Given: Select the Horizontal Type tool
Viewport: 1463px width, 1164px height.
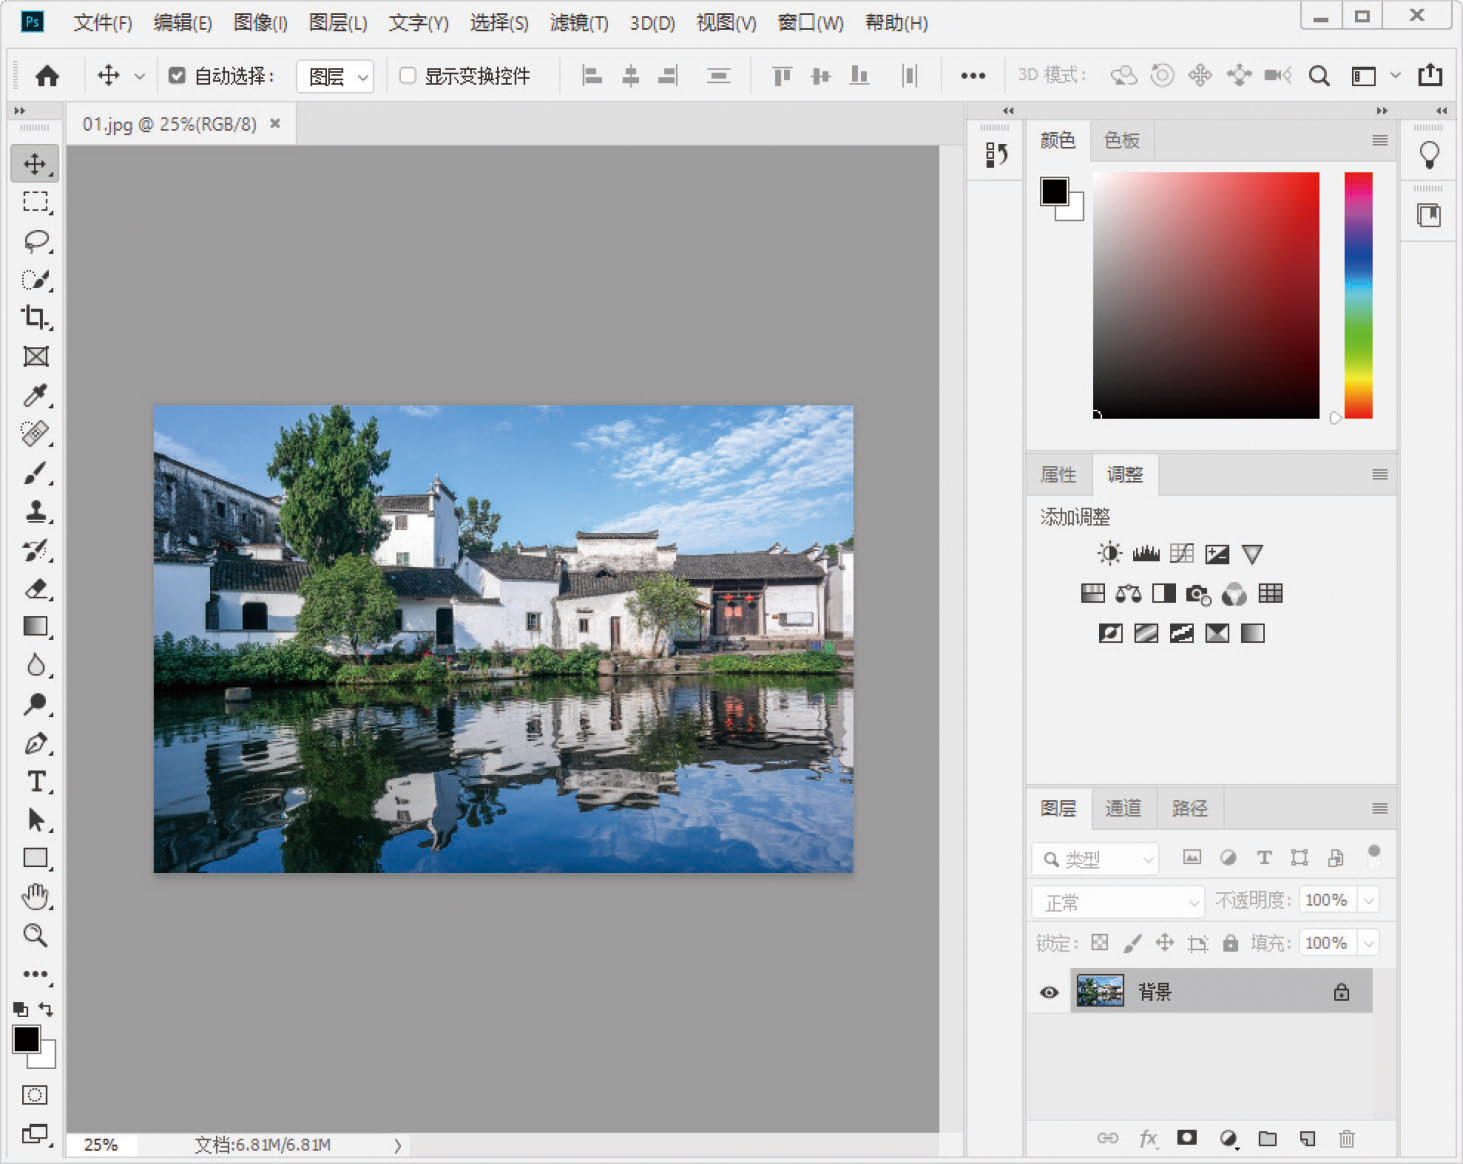Looking at the screenshot, I should (x=35, y=781).
